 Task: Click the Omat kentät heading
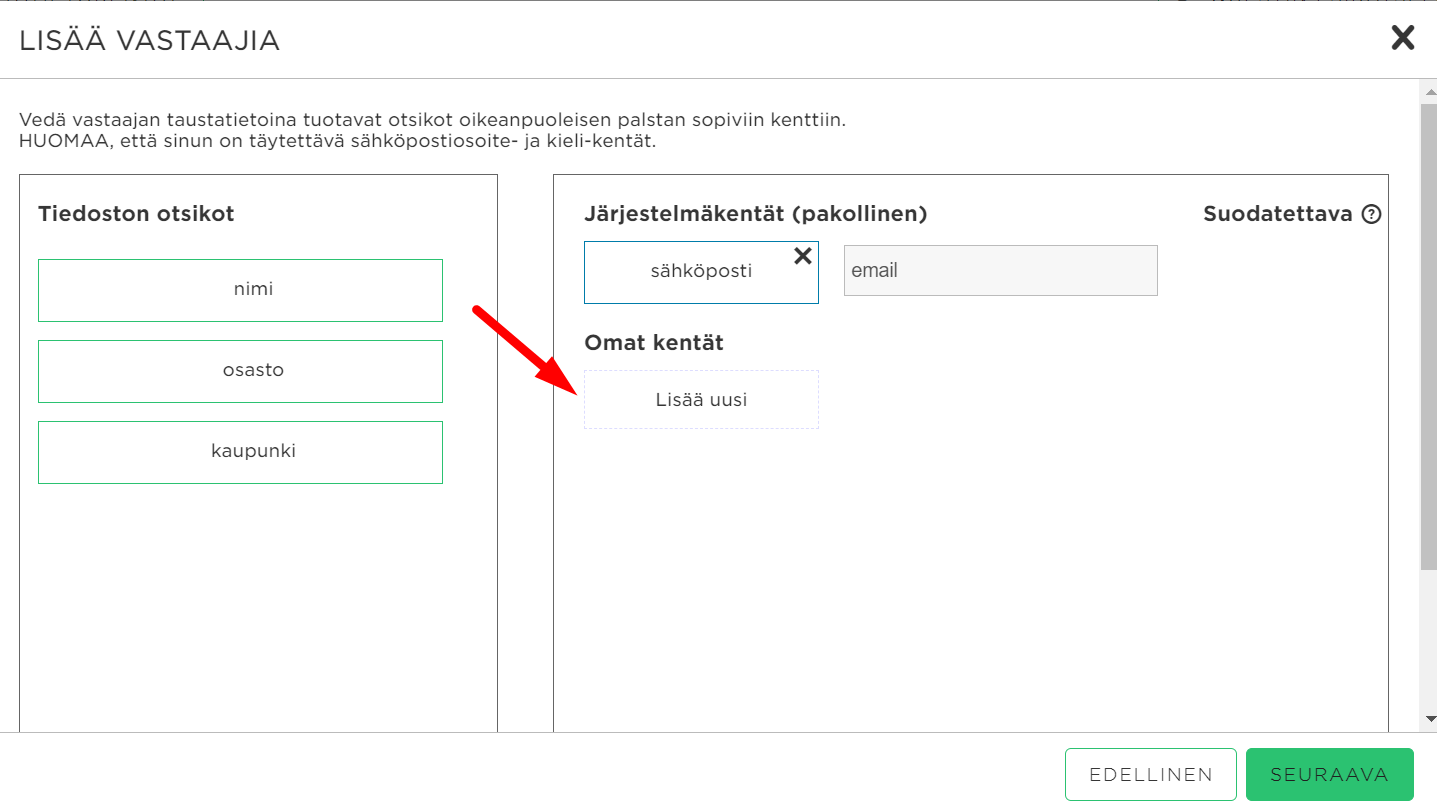coord(654,342)
